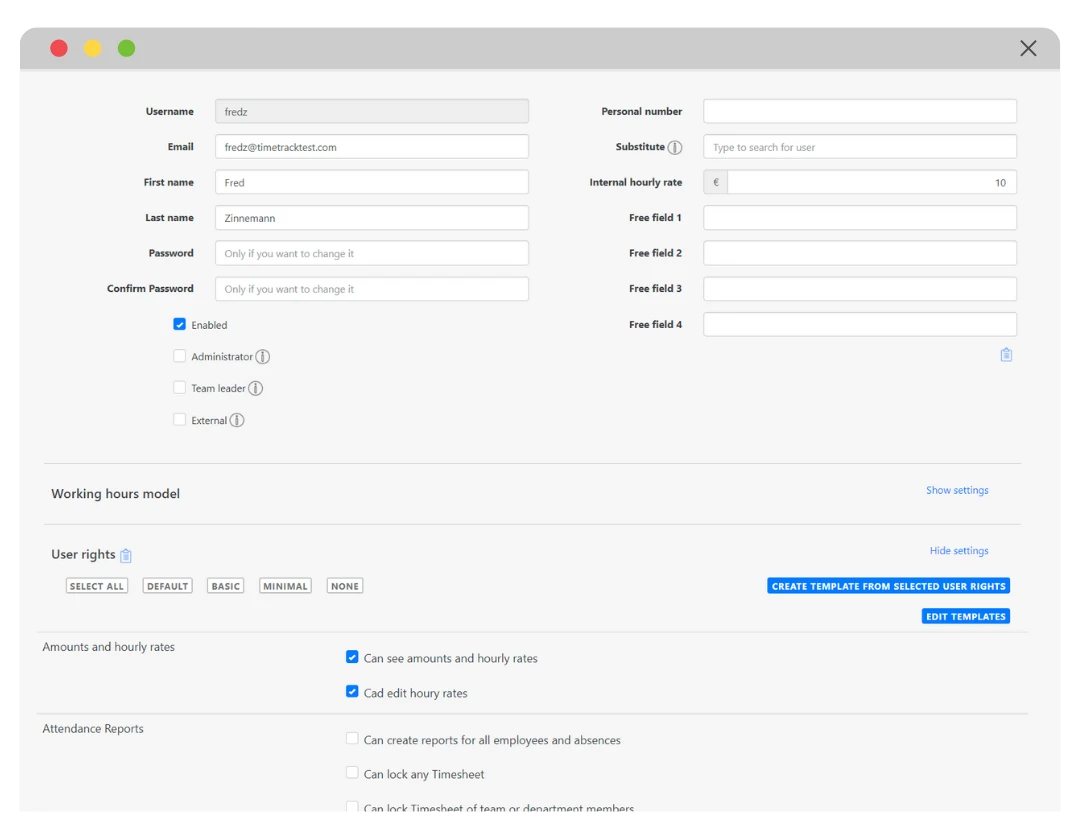Show settings for Working hours model

point(957,490)
